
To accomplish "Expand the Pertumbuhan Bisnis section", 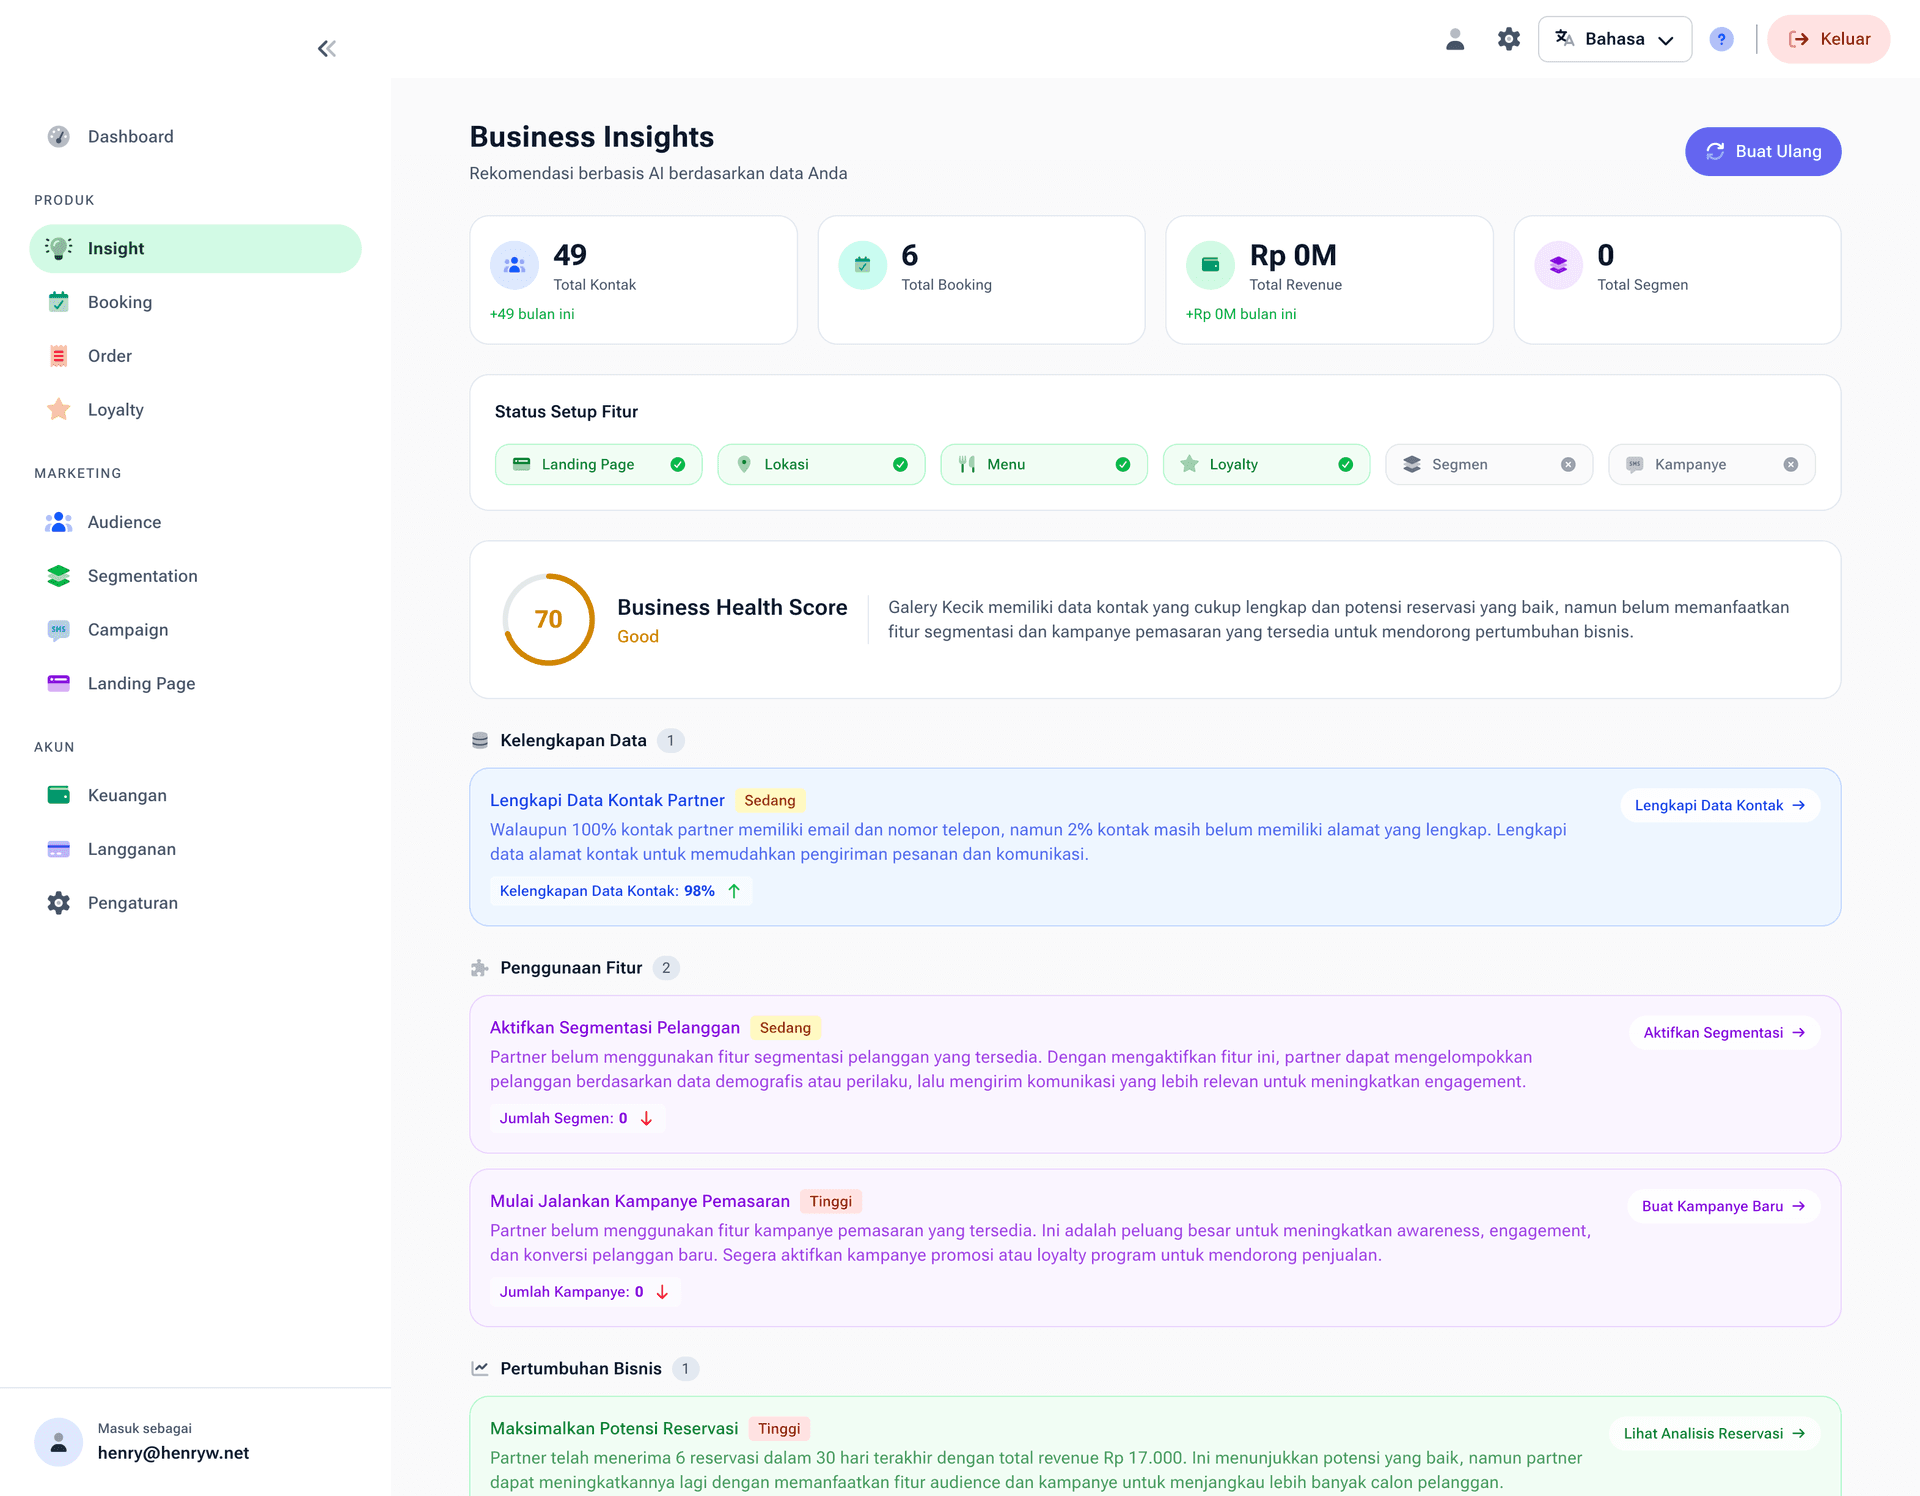I will pyautogui.click(x=580, y=1368).
